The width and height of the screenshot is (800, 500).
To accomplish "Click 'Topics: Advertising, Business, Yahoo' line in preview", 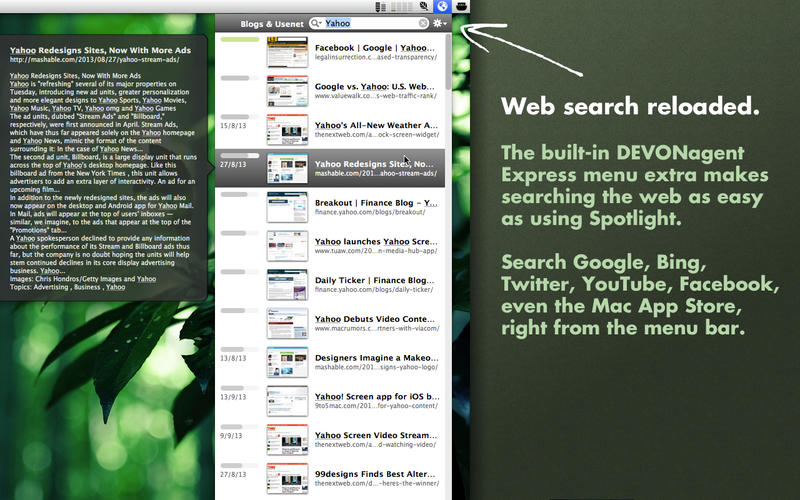I will pos(67,287).
